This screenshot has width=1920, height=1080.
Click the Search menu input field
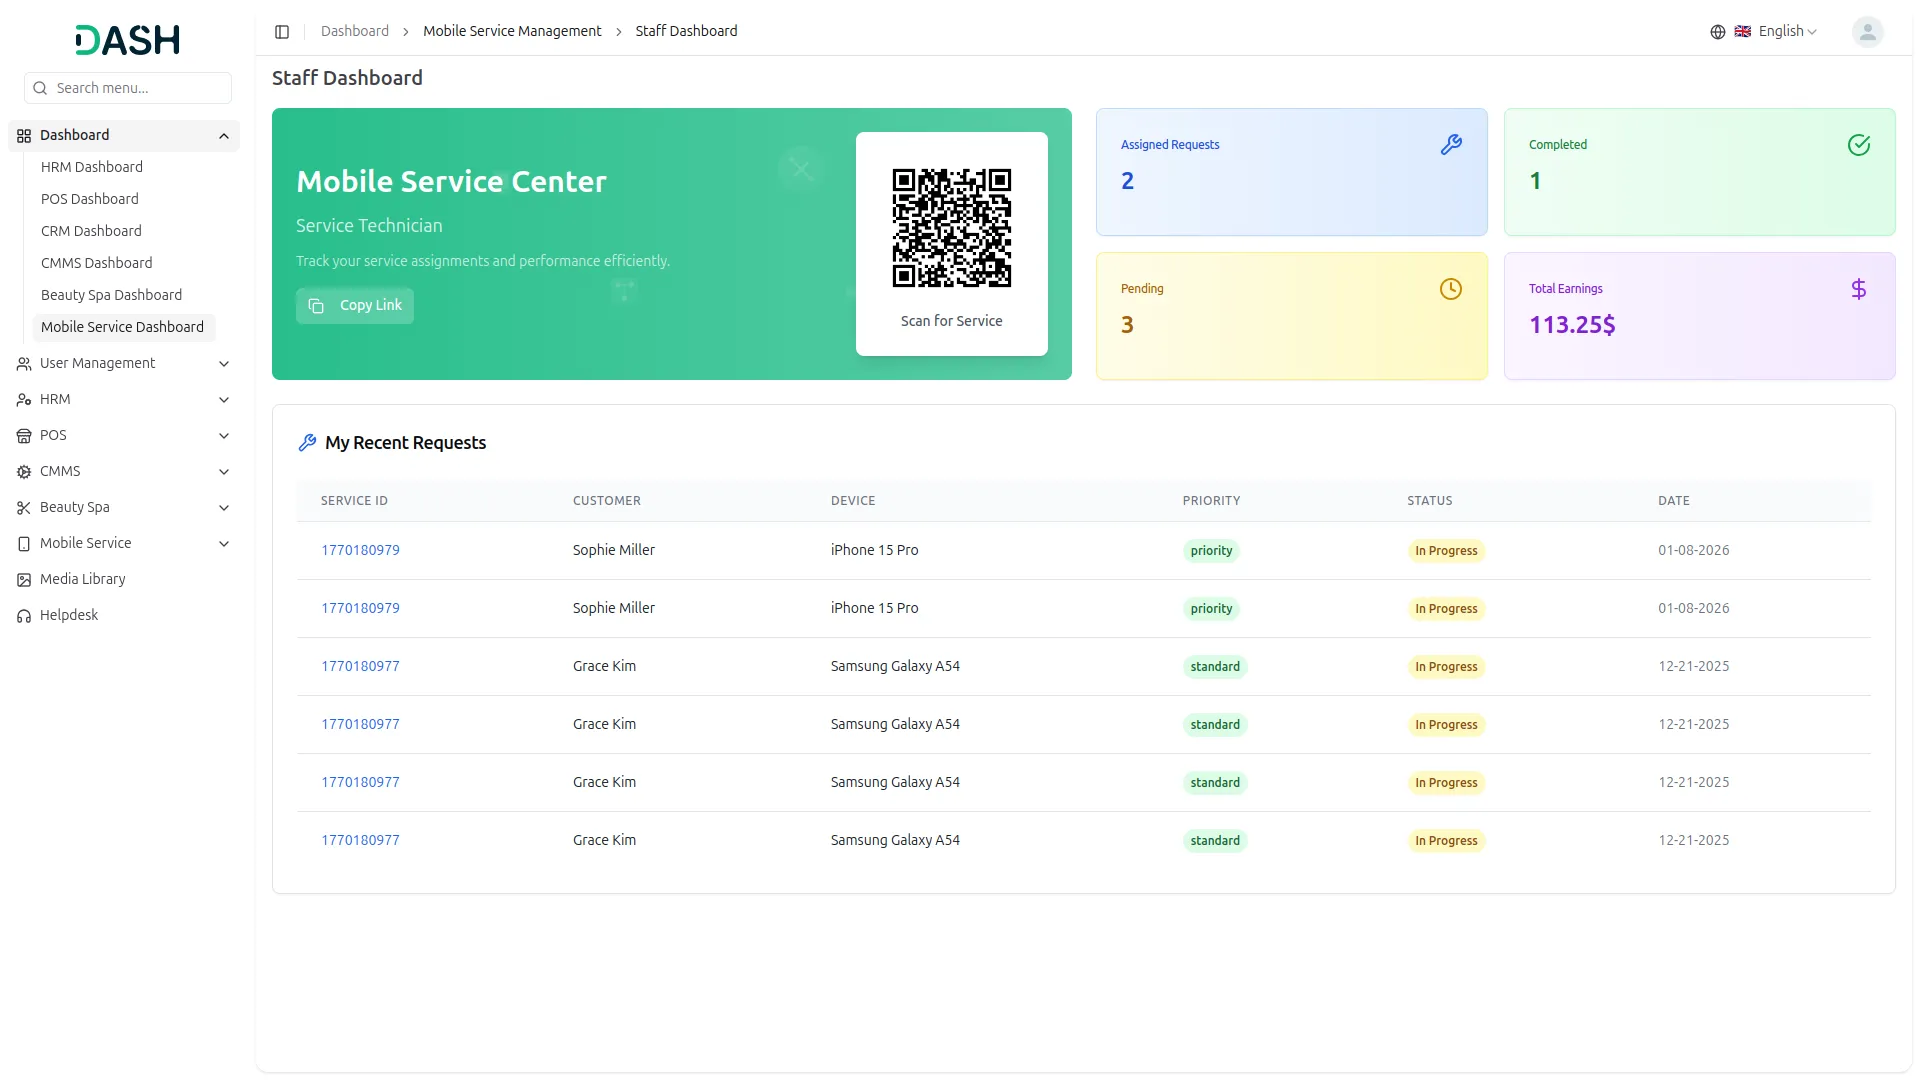[x=127, y=88]
